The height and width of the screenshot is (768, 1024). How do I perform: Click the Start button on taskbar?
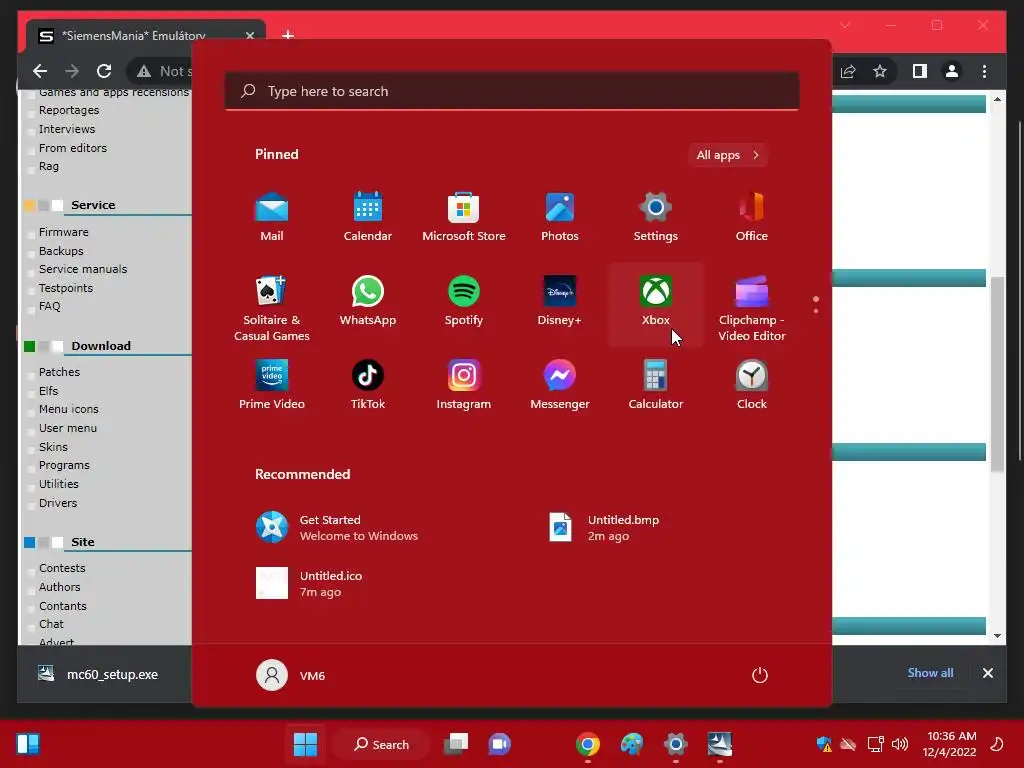tap(305, 743)
